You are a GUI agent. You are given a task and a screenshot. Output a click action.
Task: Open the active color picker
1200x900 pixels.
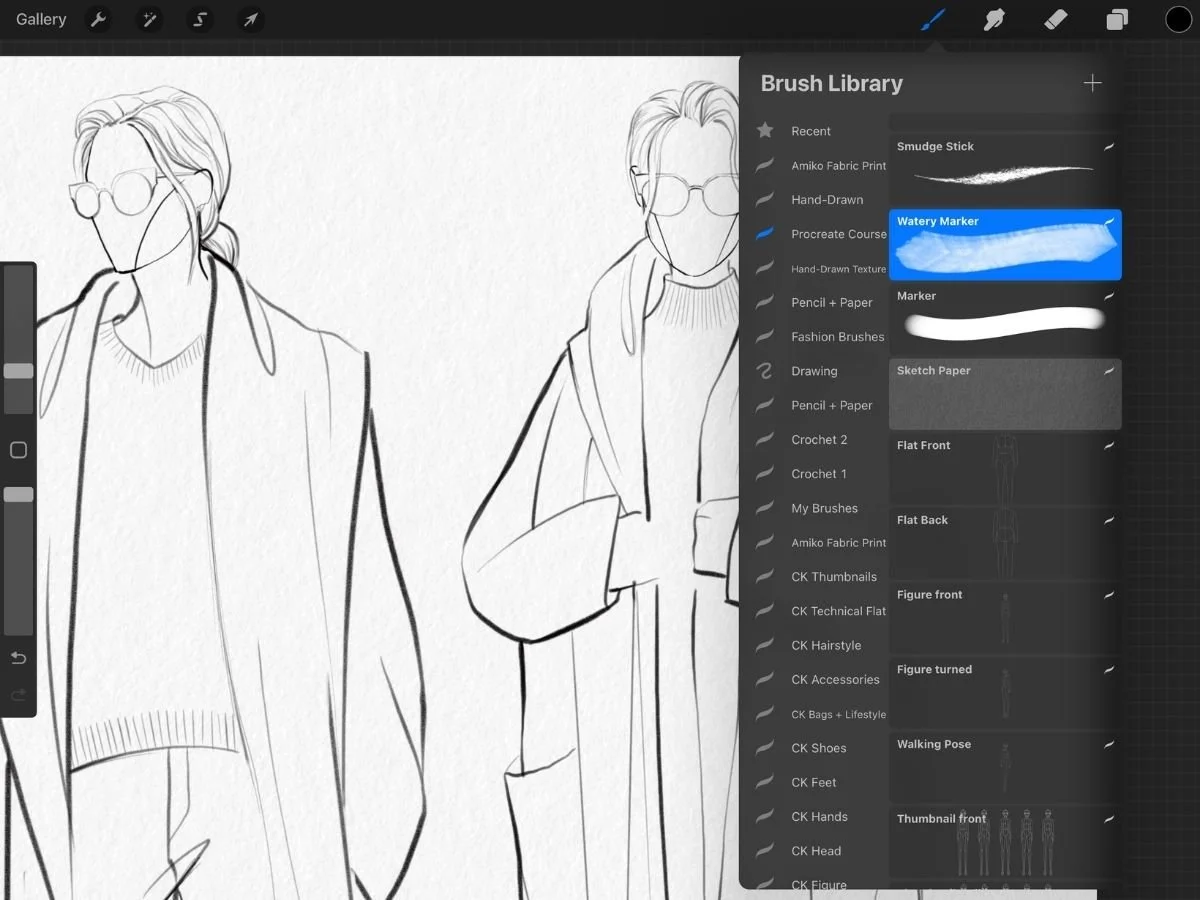1178,19
